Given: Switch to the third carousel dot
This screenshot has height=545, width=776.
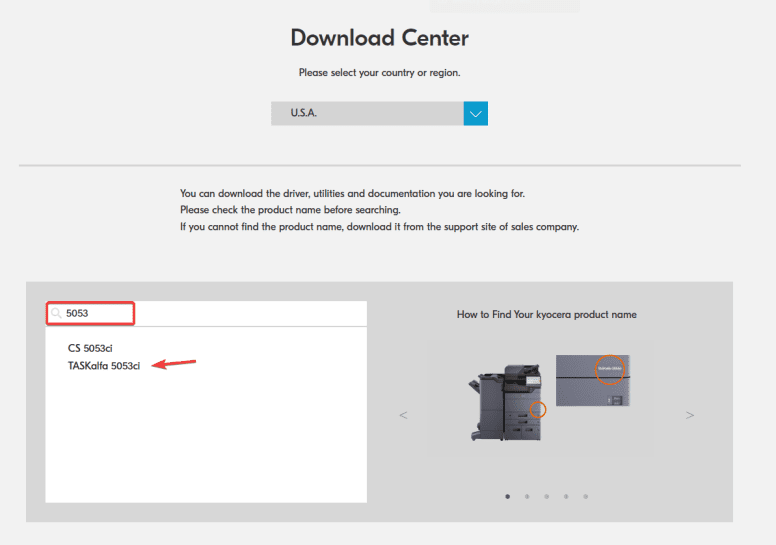Looking at the screenshot, I should point(546,496).
